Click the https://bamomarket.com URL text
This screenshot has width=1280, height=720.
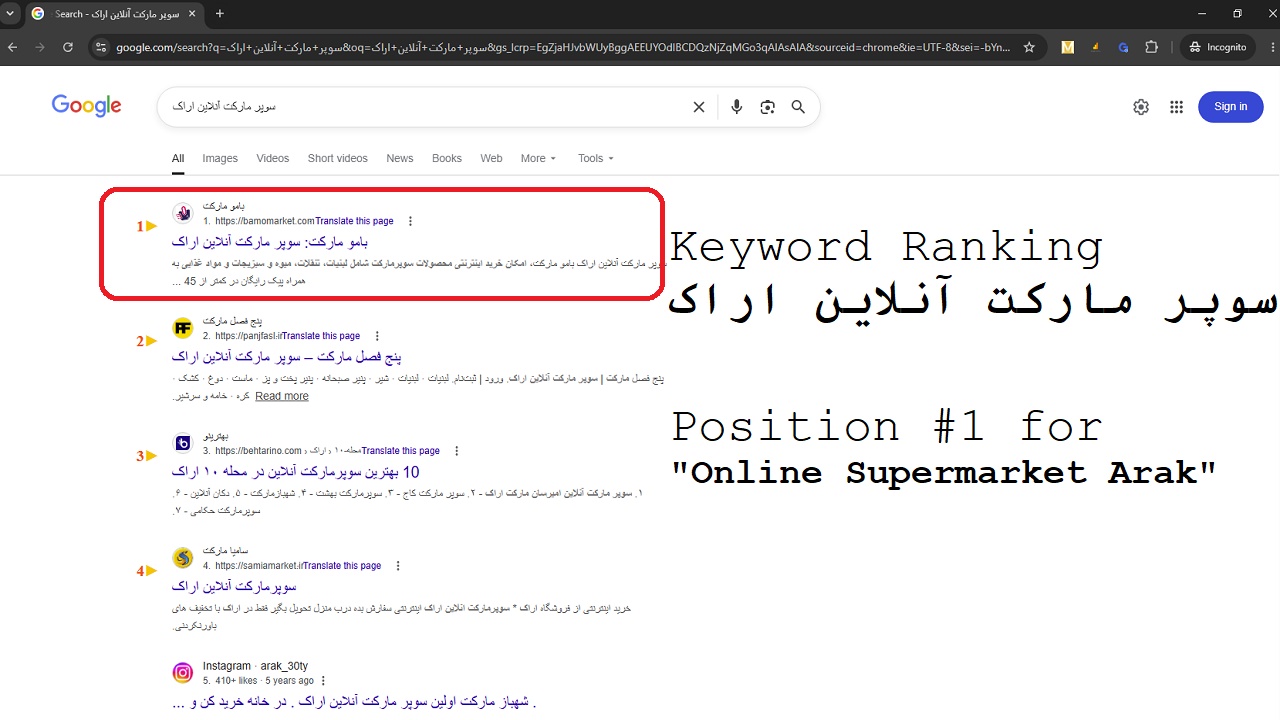[265, 221]
